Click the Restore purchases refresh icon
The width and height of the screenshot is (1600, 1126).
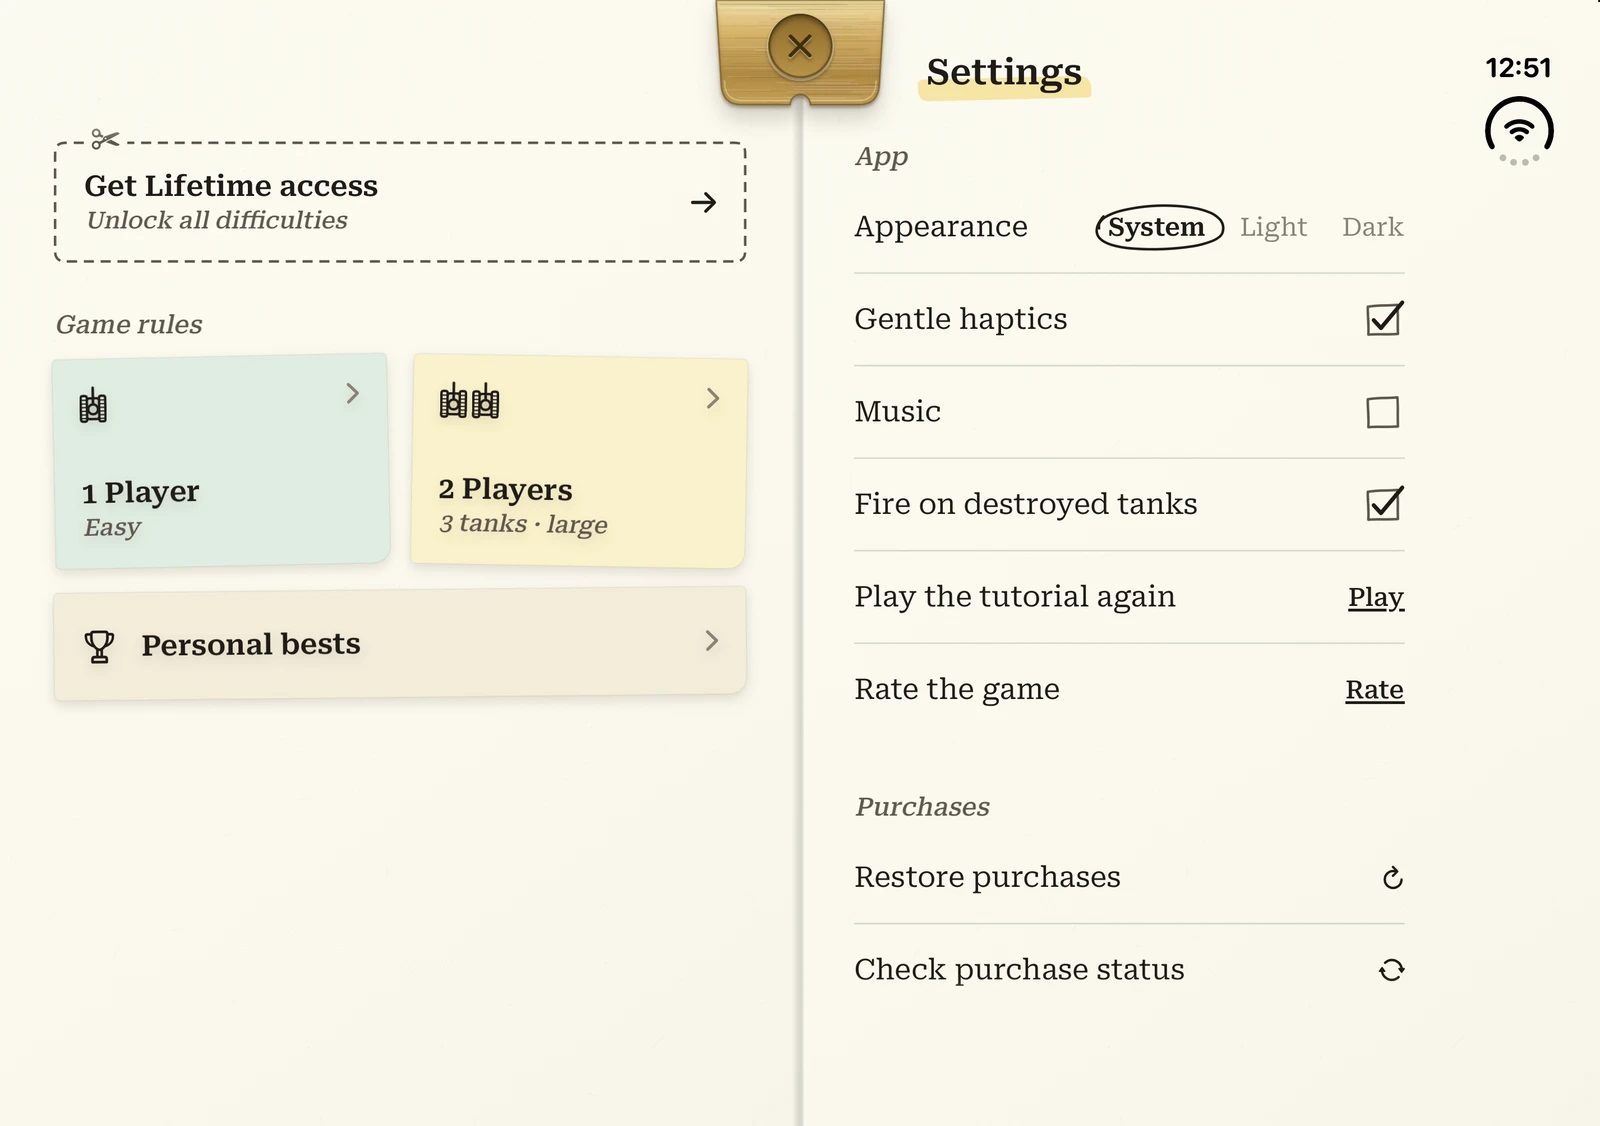point(1392,878)
